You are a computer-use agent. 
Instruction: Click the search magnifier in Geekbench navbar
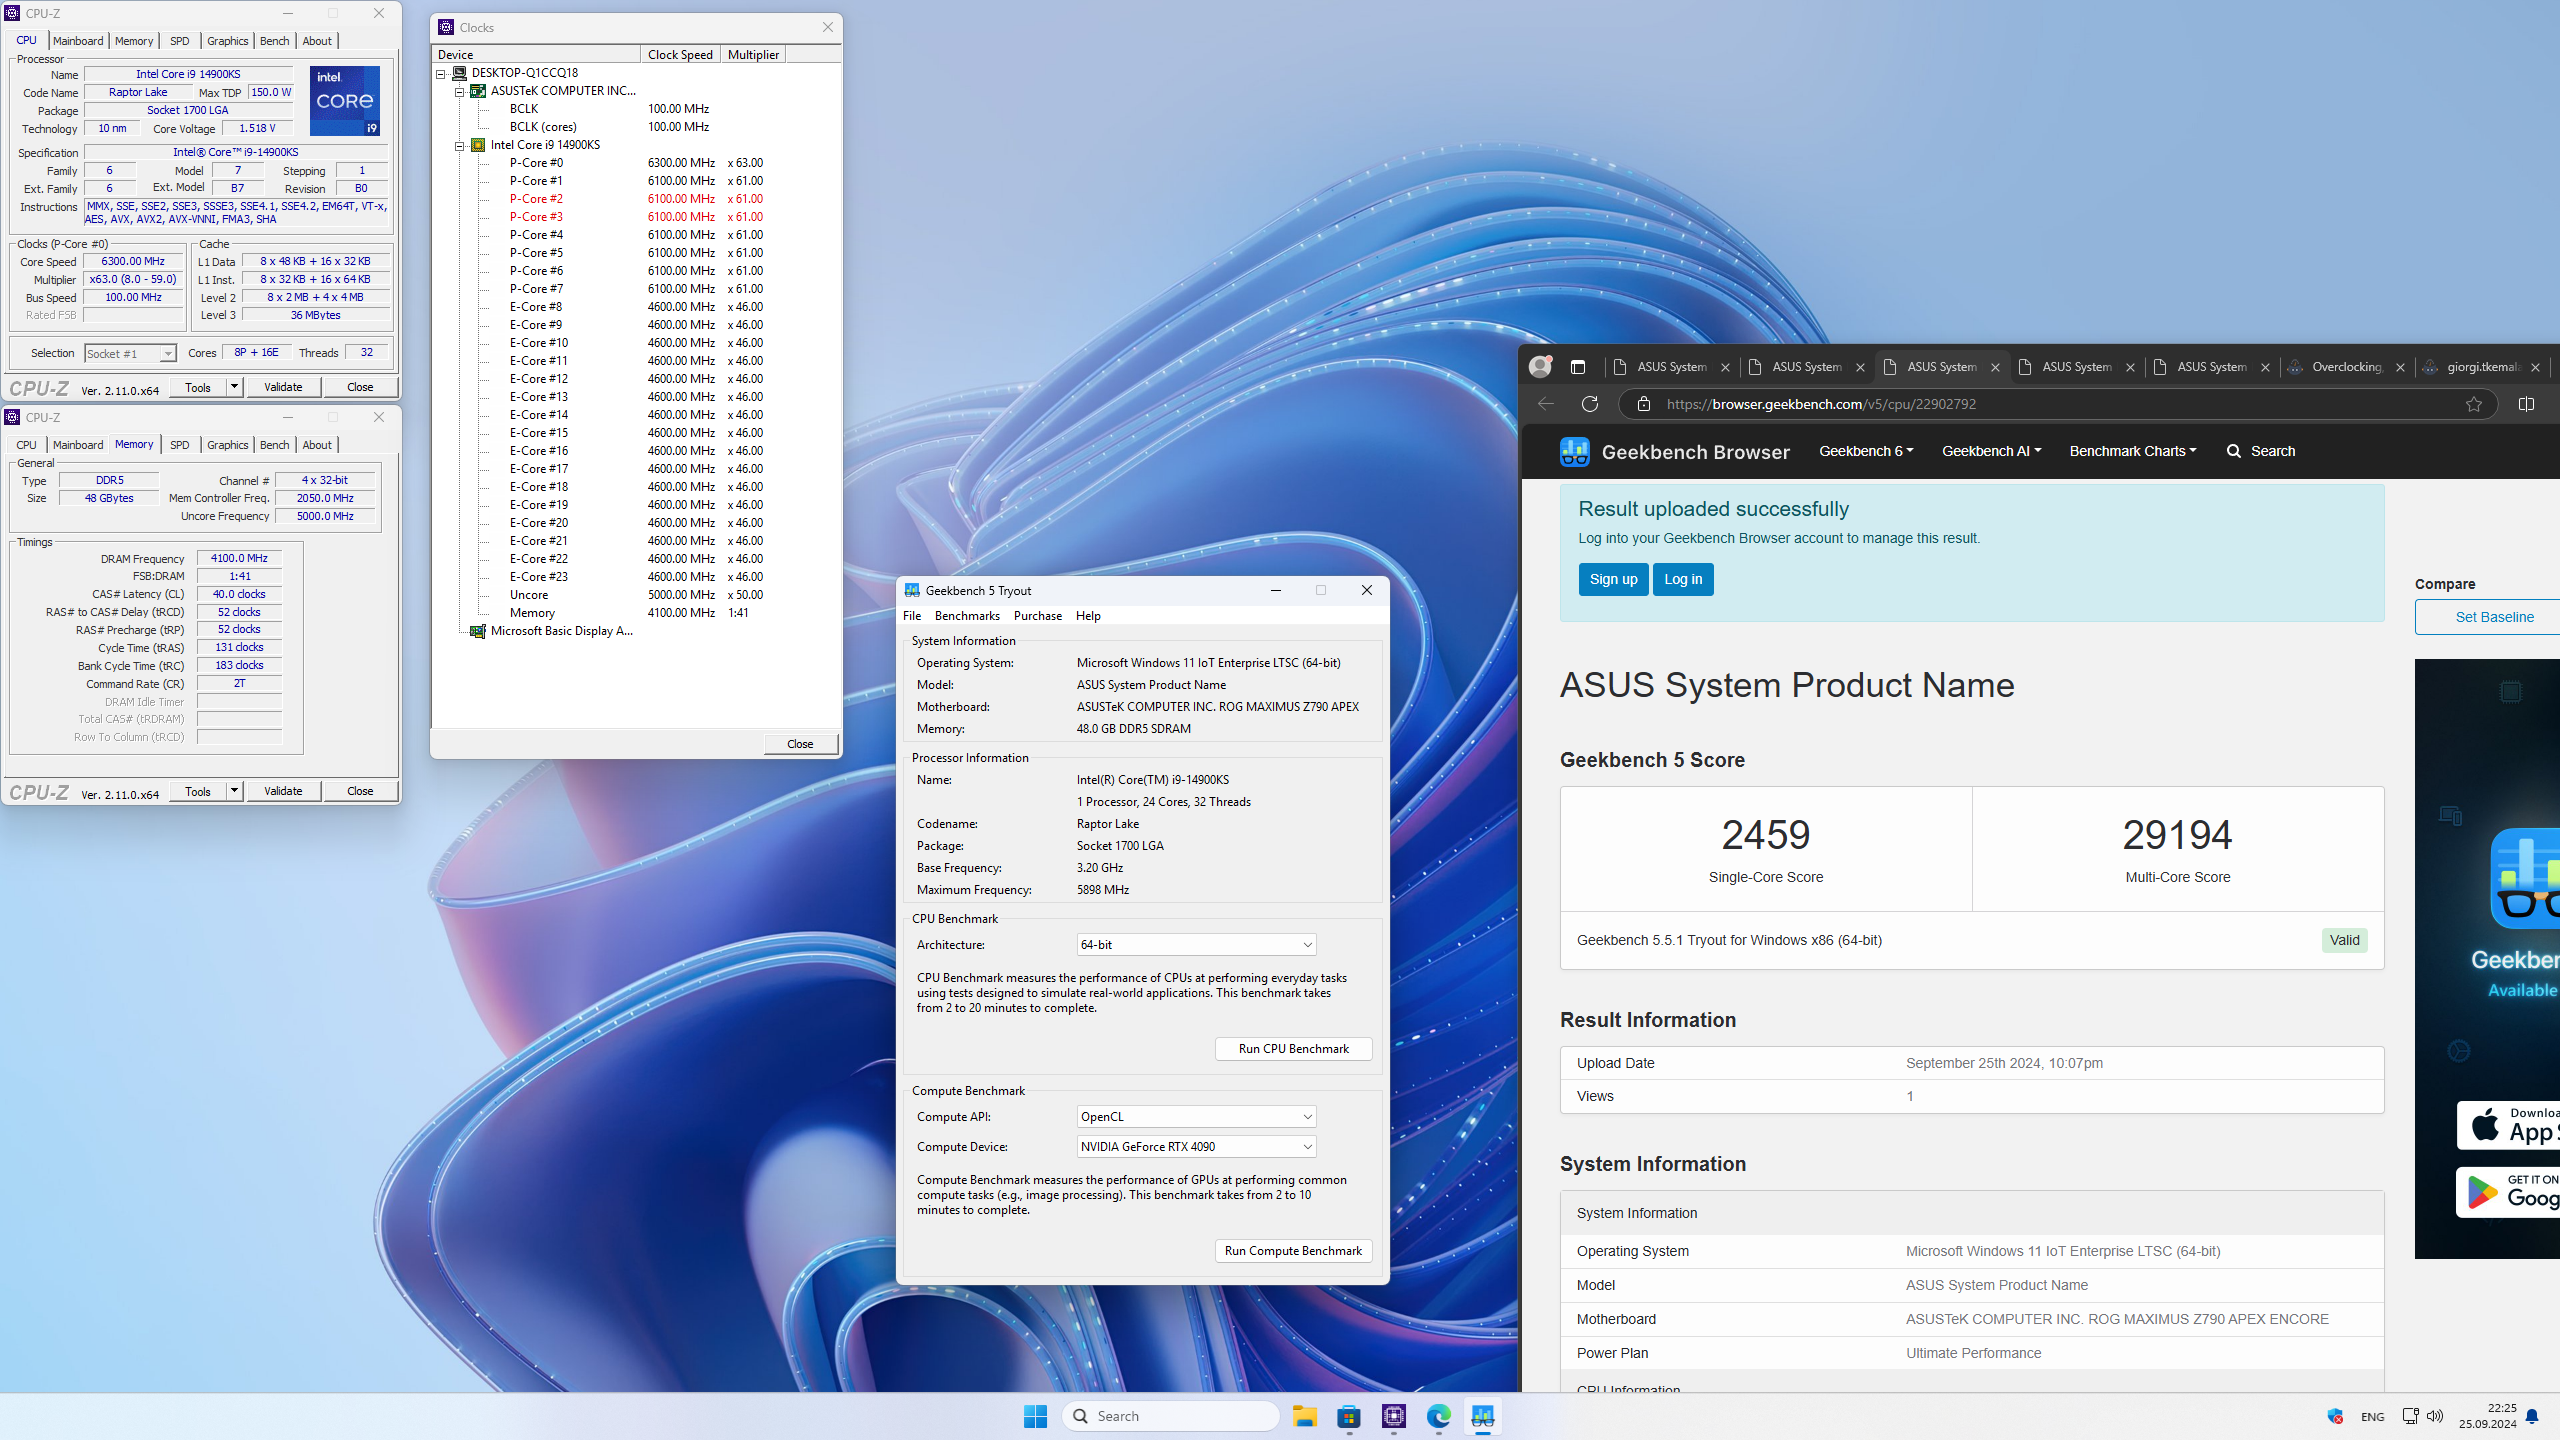coord(2234,451)
